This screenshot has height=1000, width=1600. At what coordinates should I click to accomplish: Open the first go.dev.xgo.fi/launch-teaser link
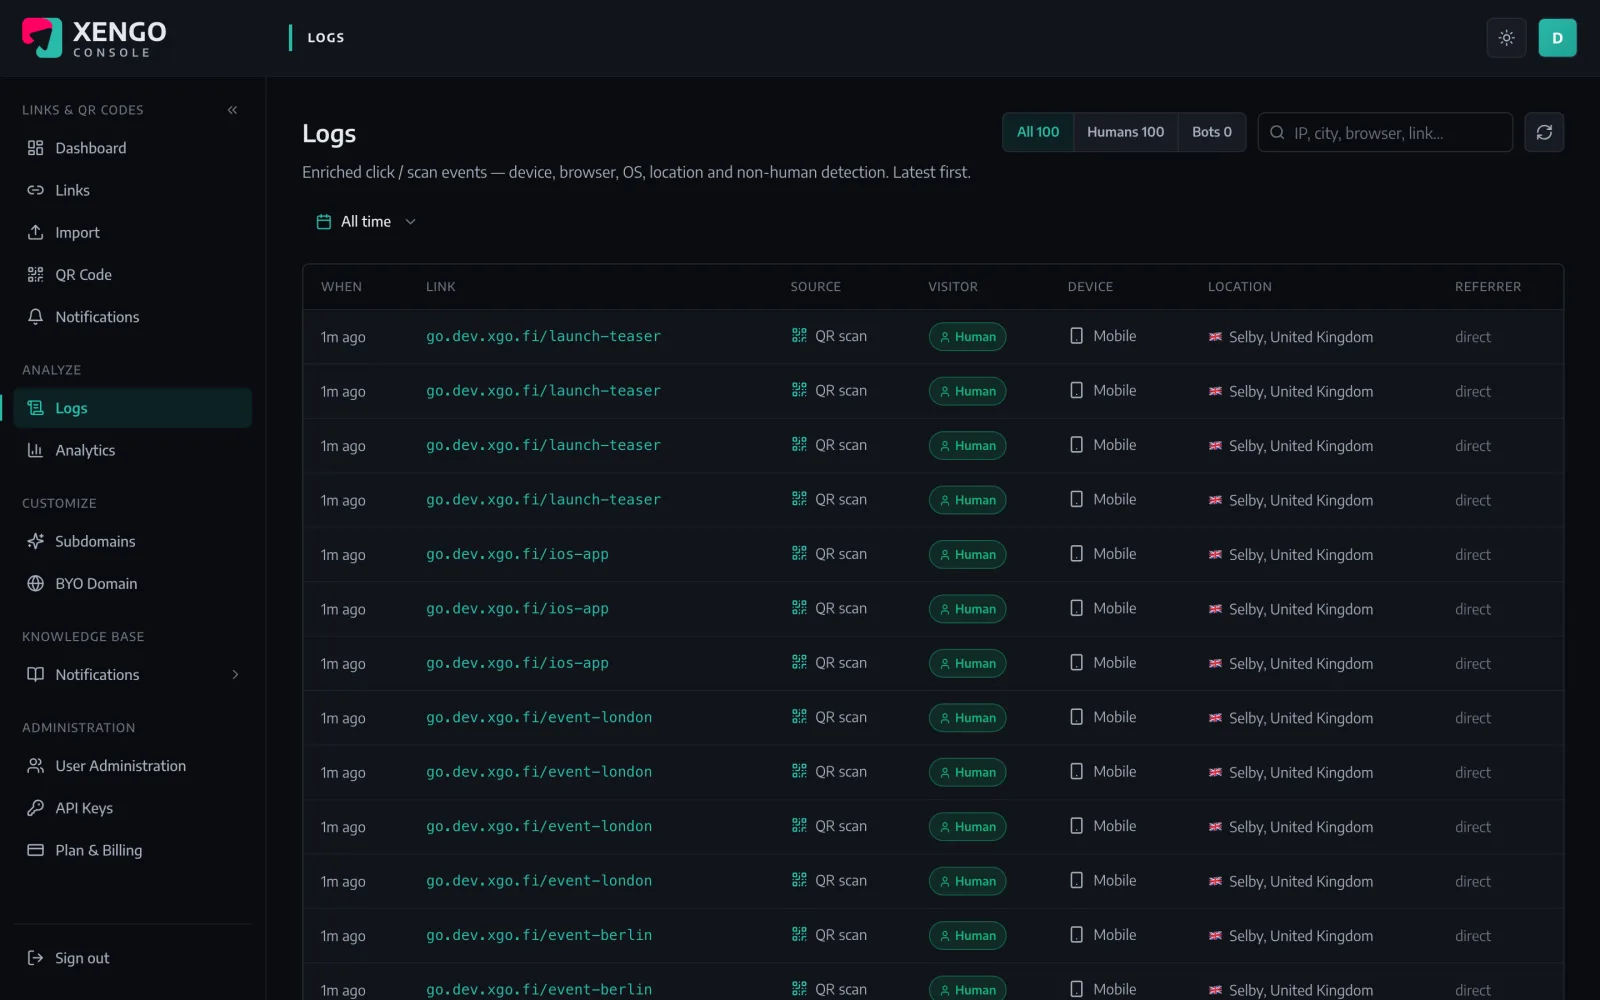point(543,337)
